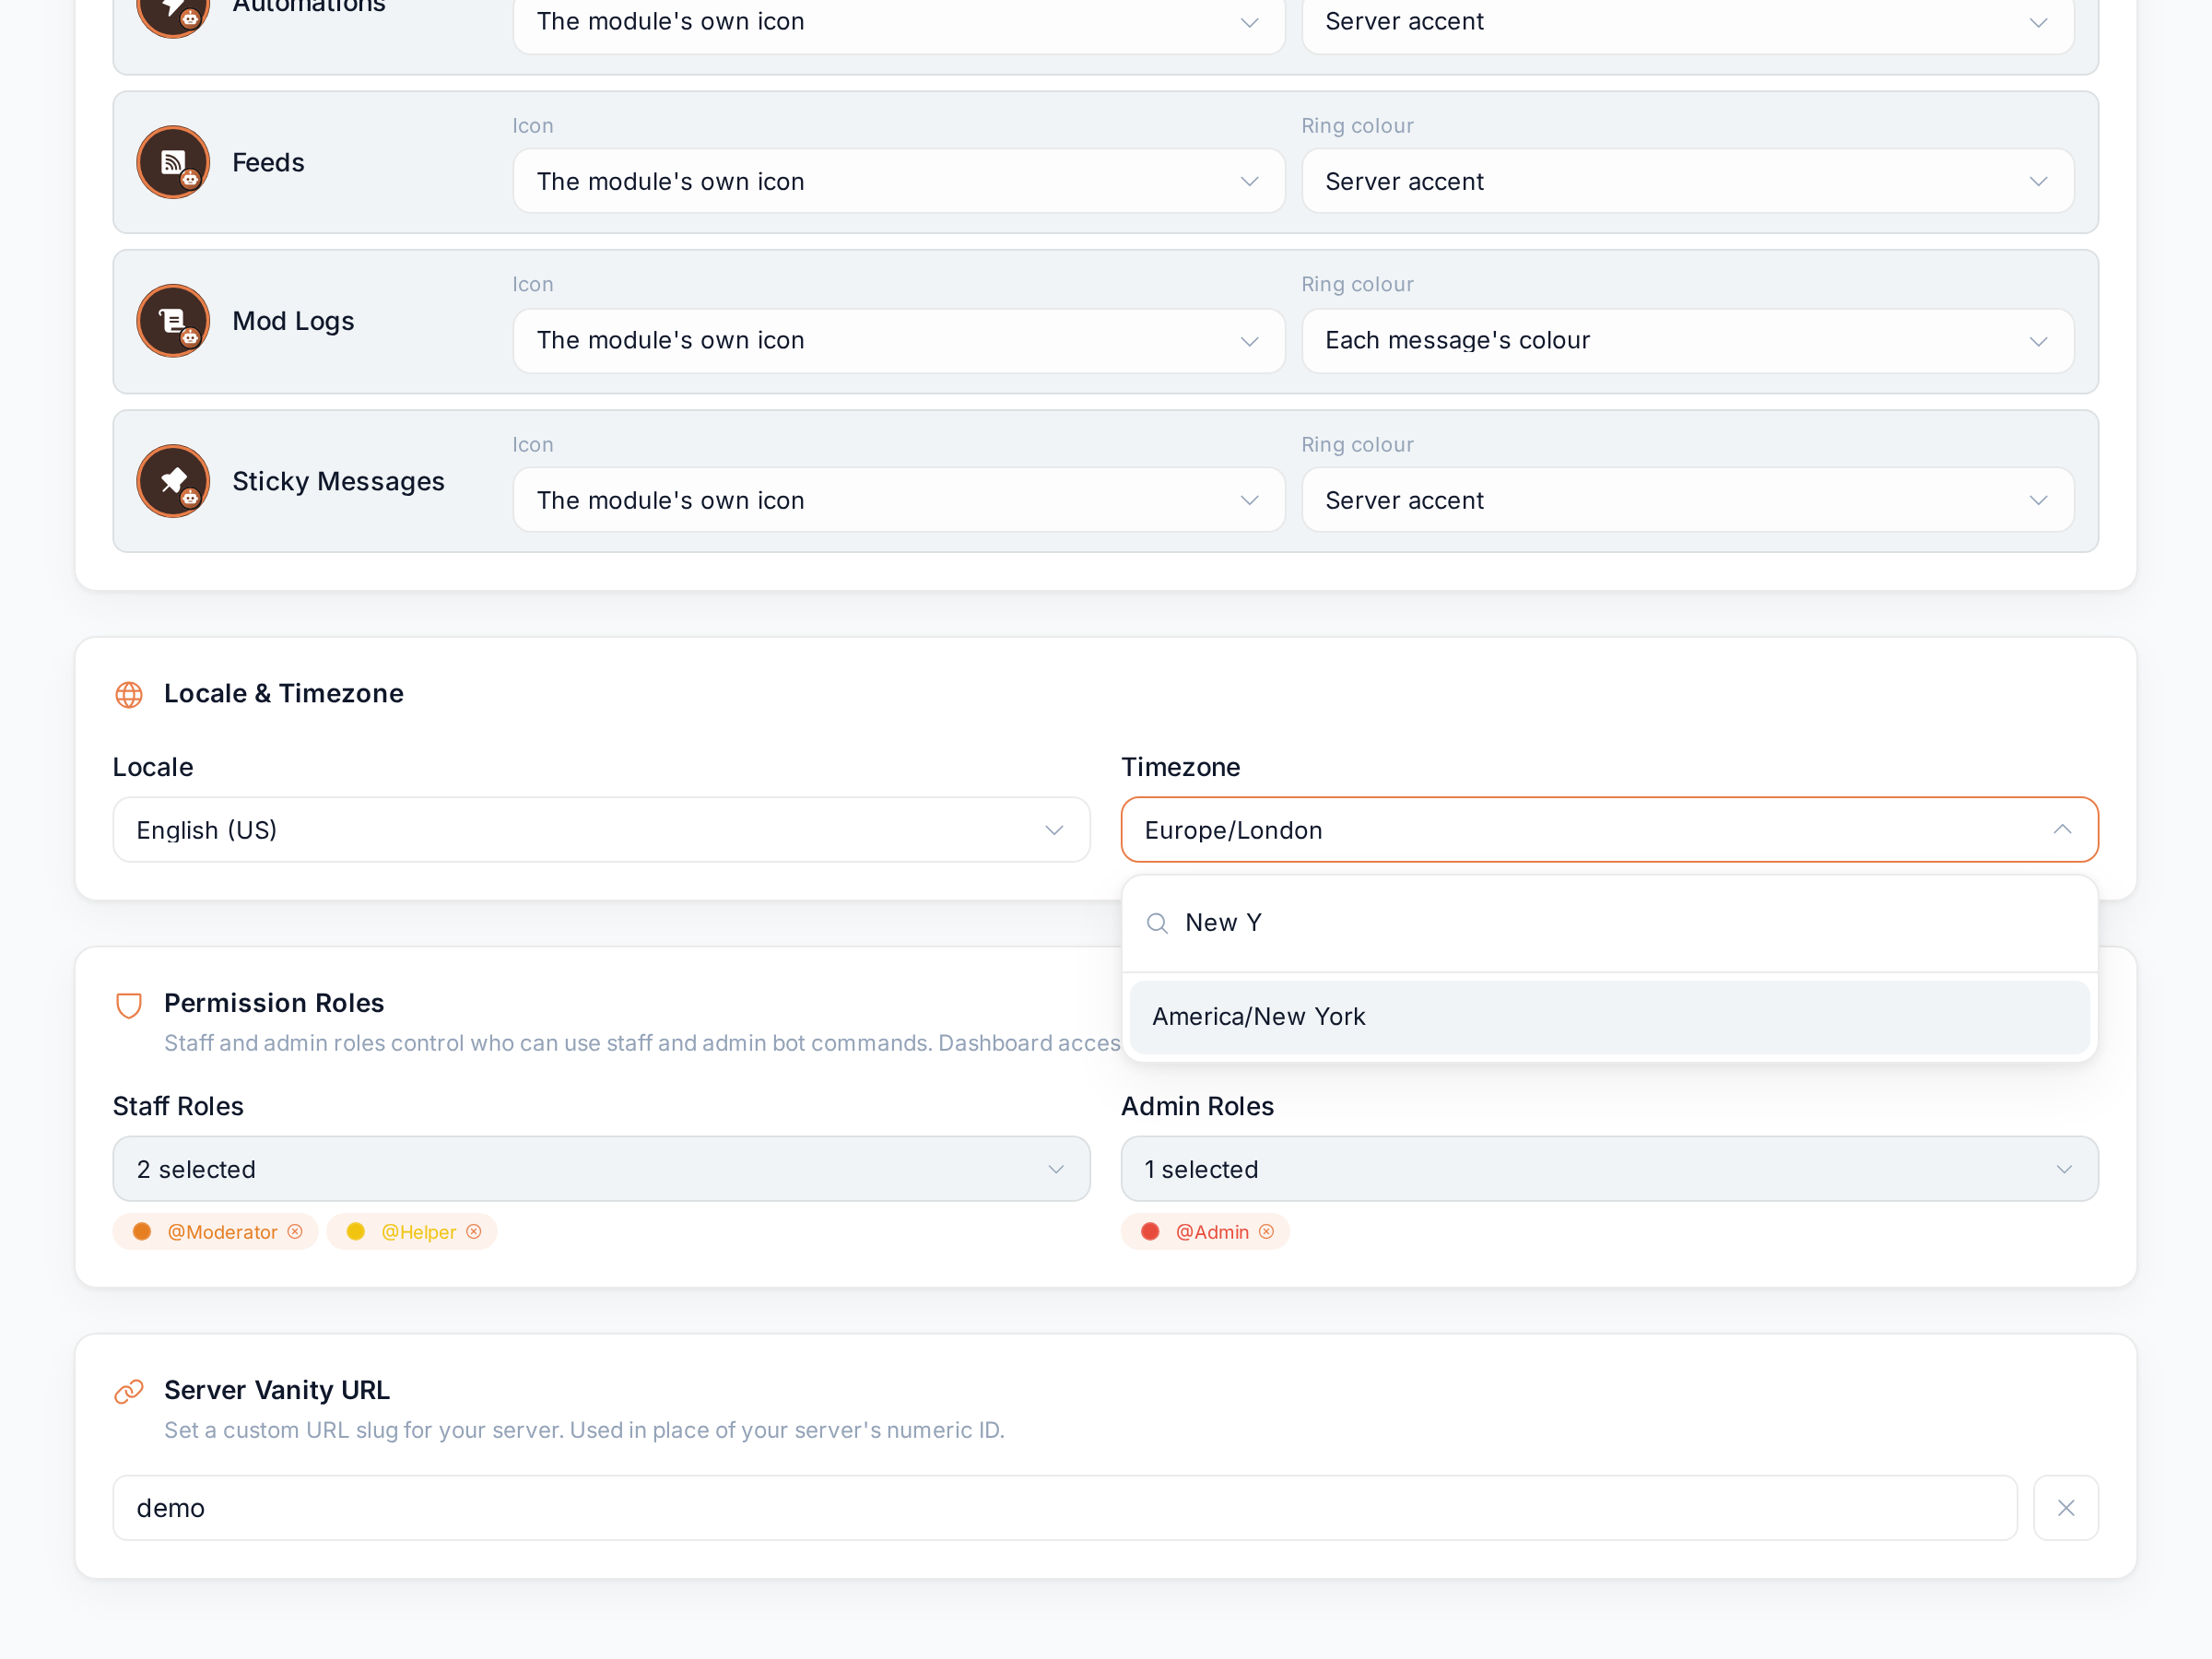Click the Server Vanity URL heading
The image size is (2212, 1659).
pos(277,1390)
